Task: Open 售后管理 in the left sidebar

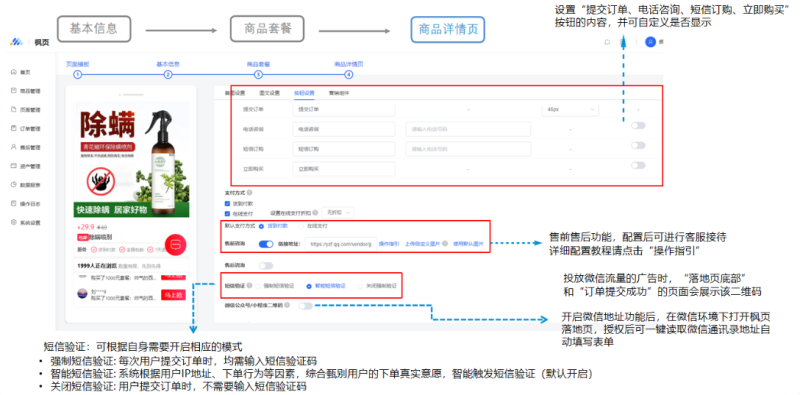Action: pyautogui.click(x=25, y=147)
